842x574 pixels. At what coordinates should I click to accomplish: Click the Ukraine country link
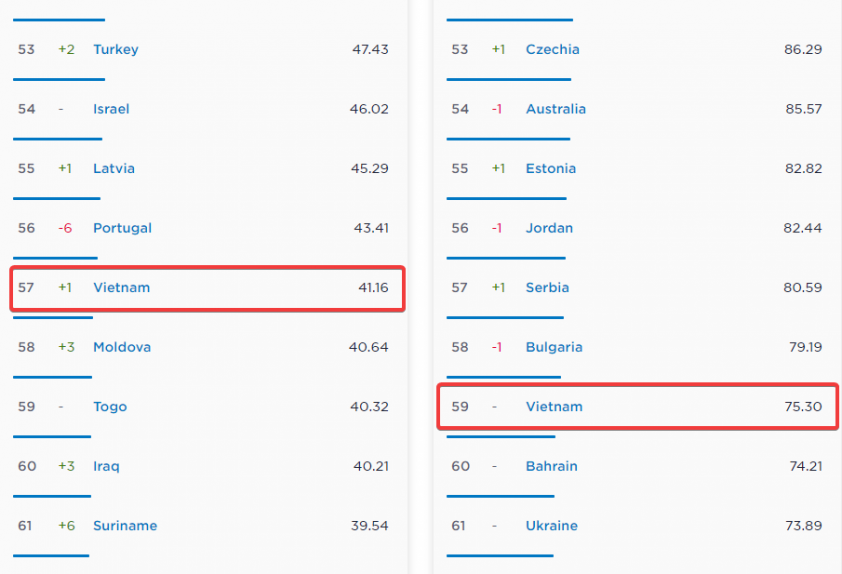pos(552,526)
